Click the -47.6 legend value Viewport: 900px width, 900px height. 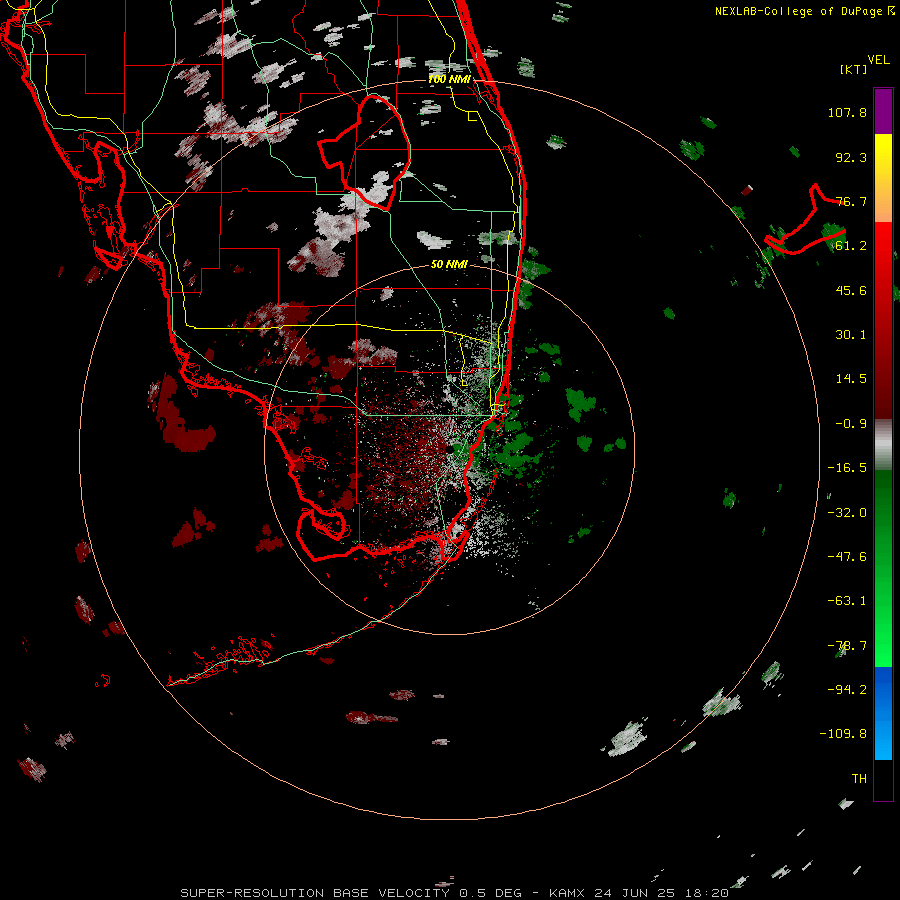(847, 556)
